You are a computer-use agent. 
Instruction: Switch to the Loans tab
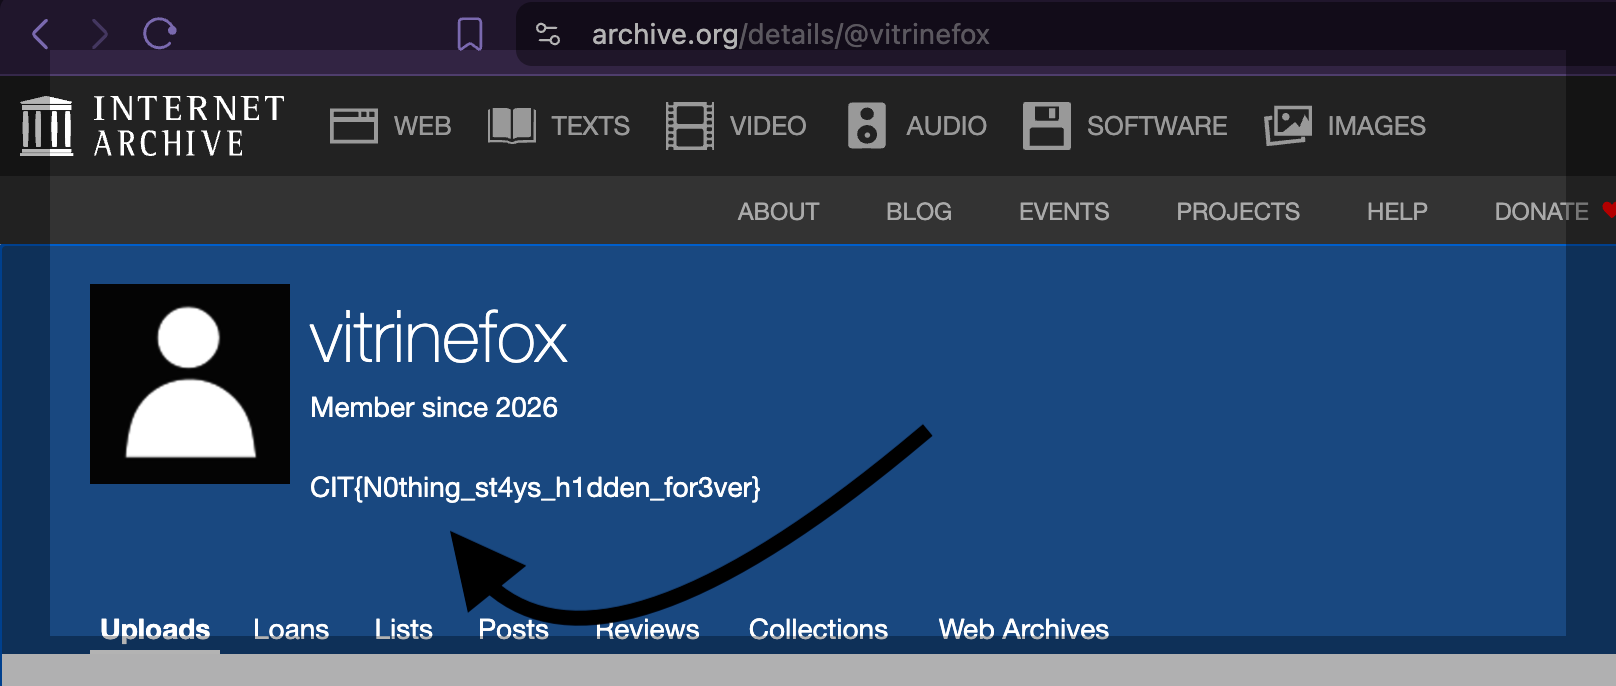tap(291, 629)
